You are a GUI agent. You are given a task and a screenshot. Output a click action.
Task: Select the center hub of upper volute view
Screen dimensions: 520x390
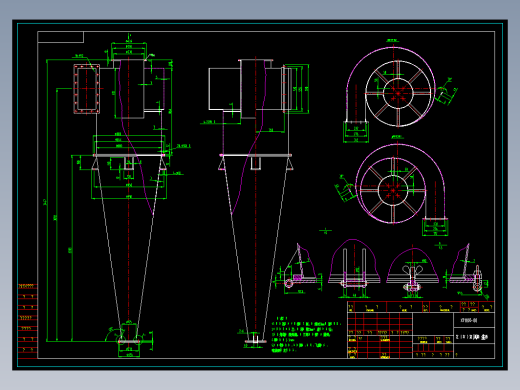(x=398, y=93)
